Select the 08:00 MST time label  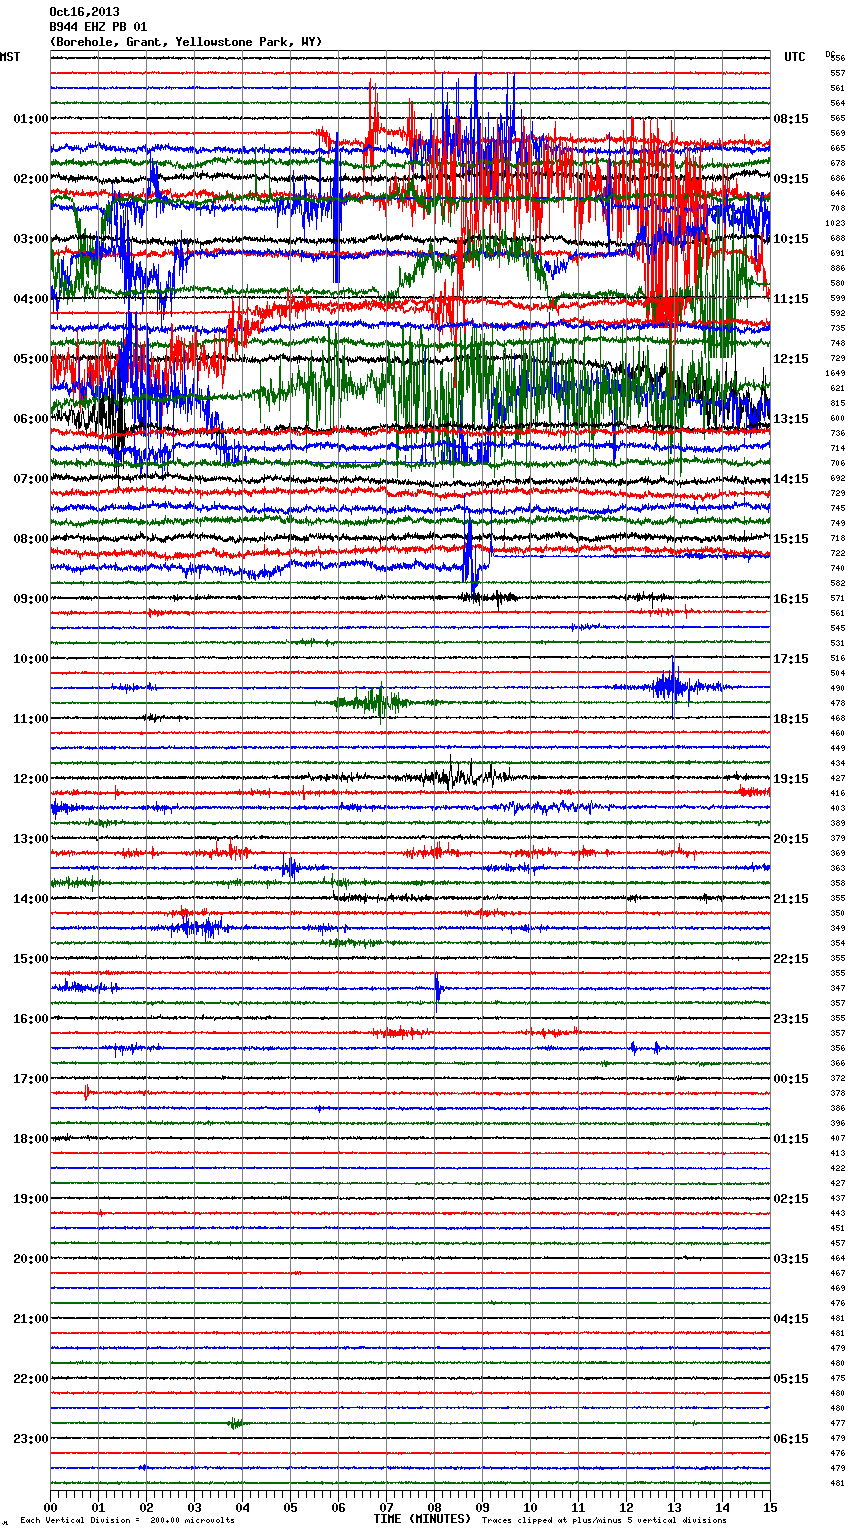[x=31, y=539]
